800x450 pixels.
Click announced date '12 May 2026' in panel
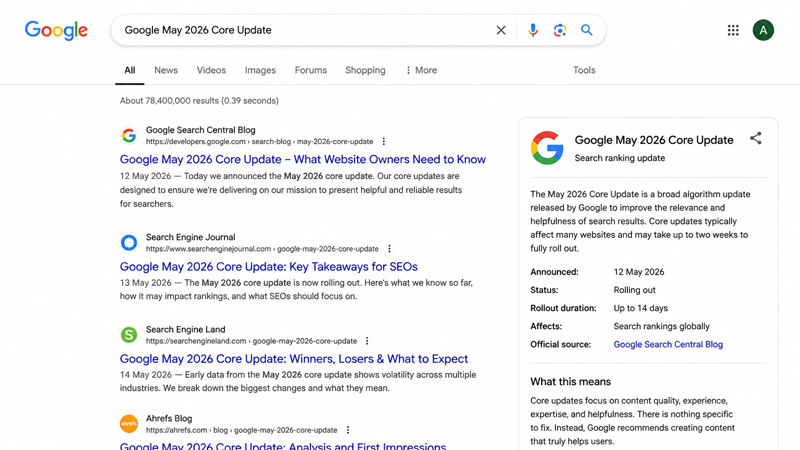click(639, 272)
